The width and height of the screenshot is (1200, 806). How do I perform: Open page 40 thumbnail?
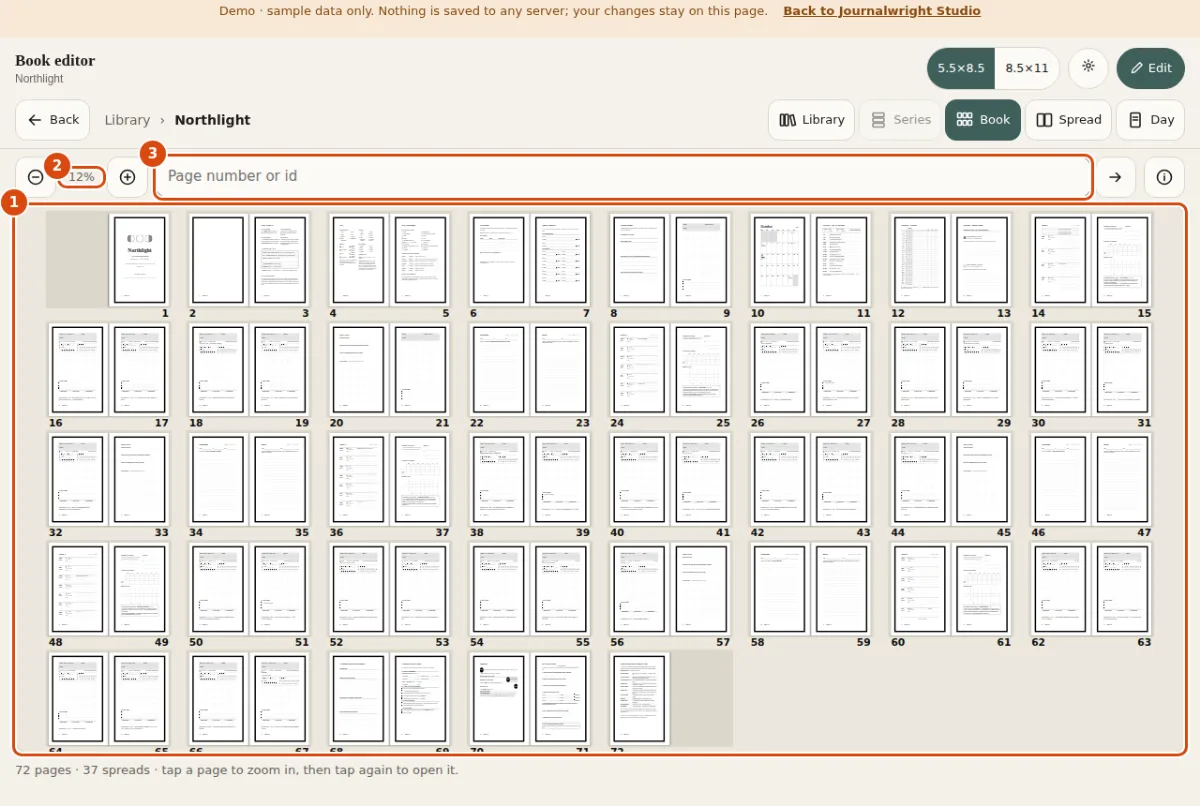639,480
